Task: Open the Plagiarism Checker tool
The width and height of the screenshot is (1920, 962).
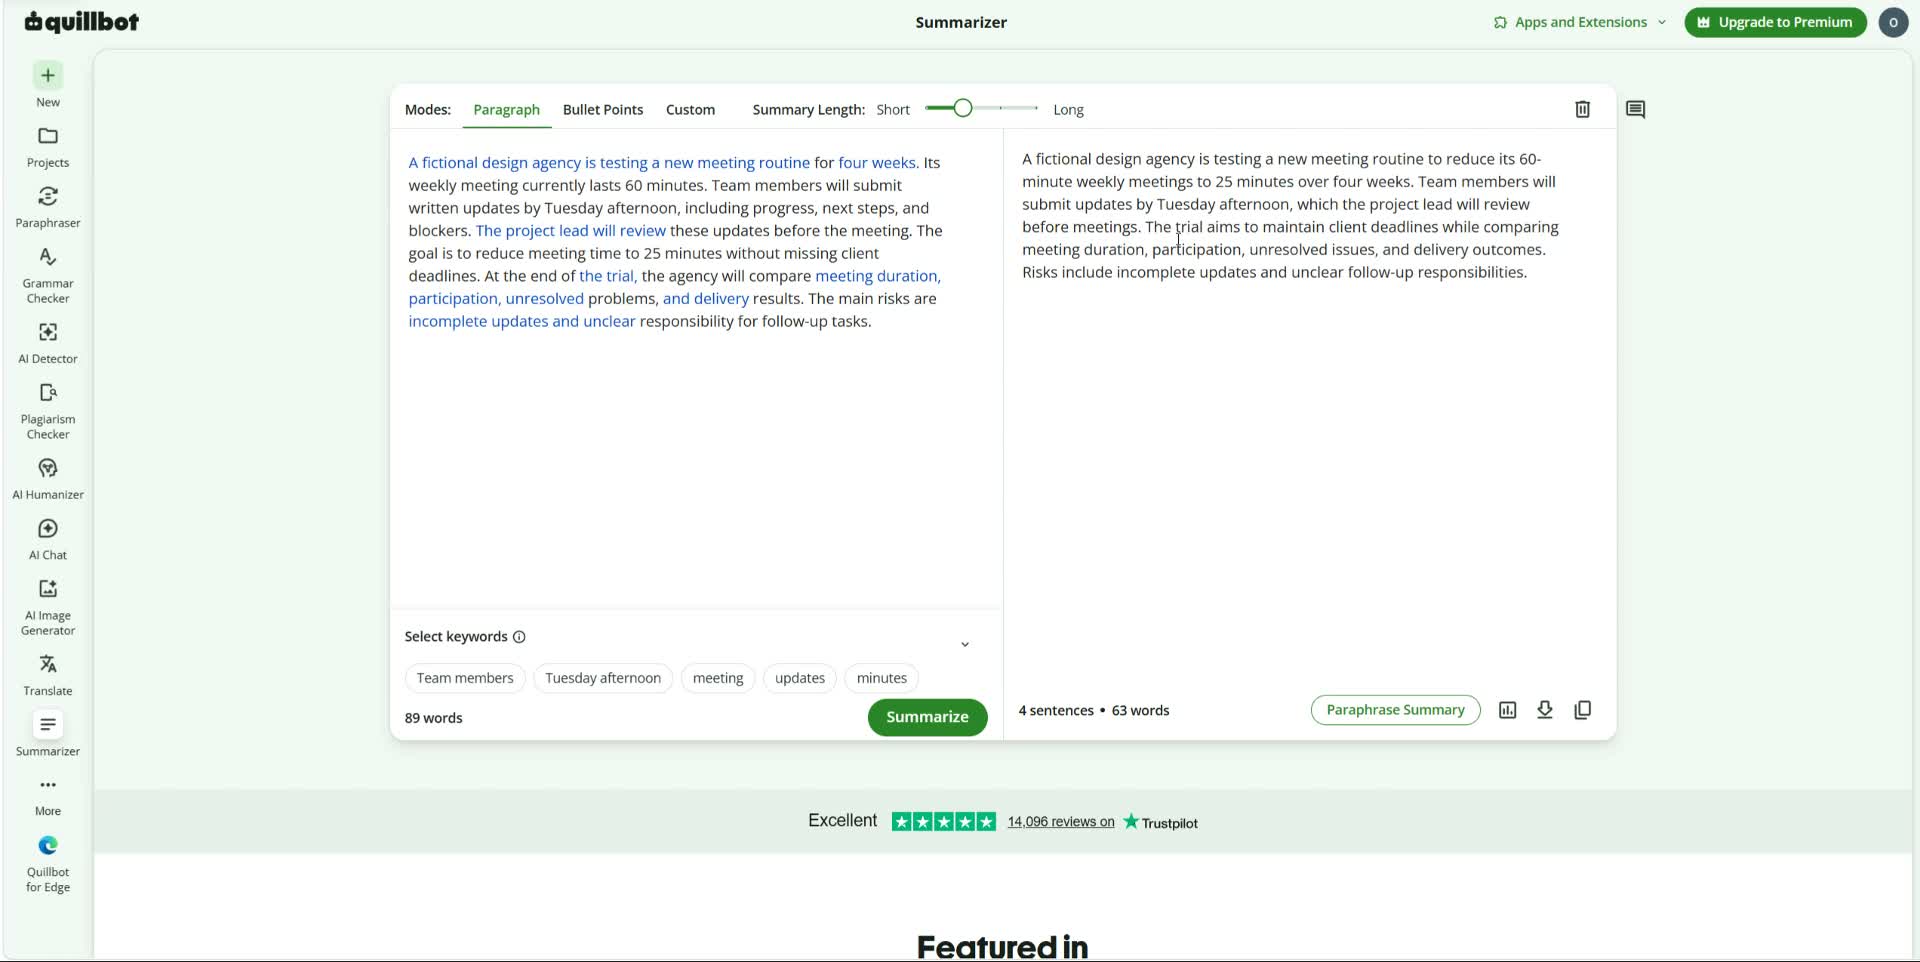Action: click(47, 411)
